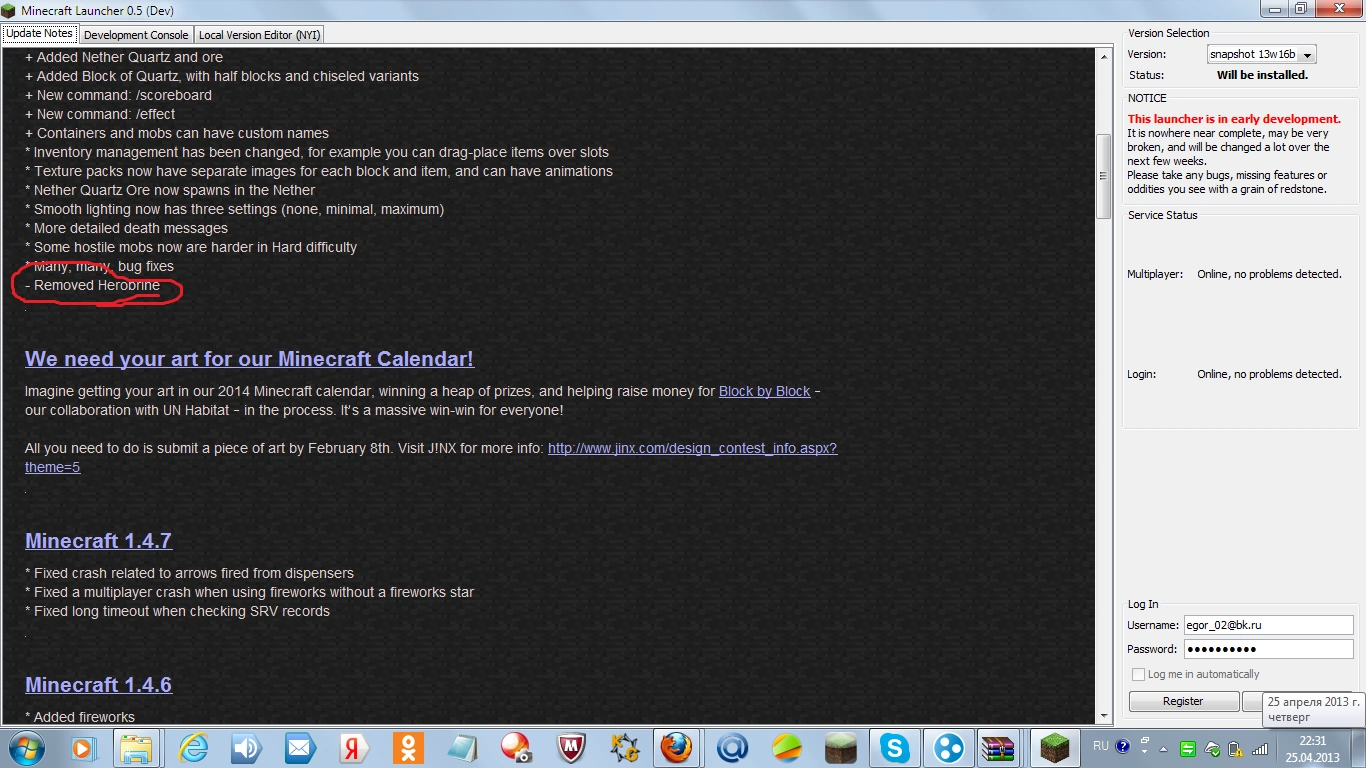This screenshot has height=768, width=1366.
Task: Click the Minecraft Launcher title bar icon
Action: pos(9,10)
